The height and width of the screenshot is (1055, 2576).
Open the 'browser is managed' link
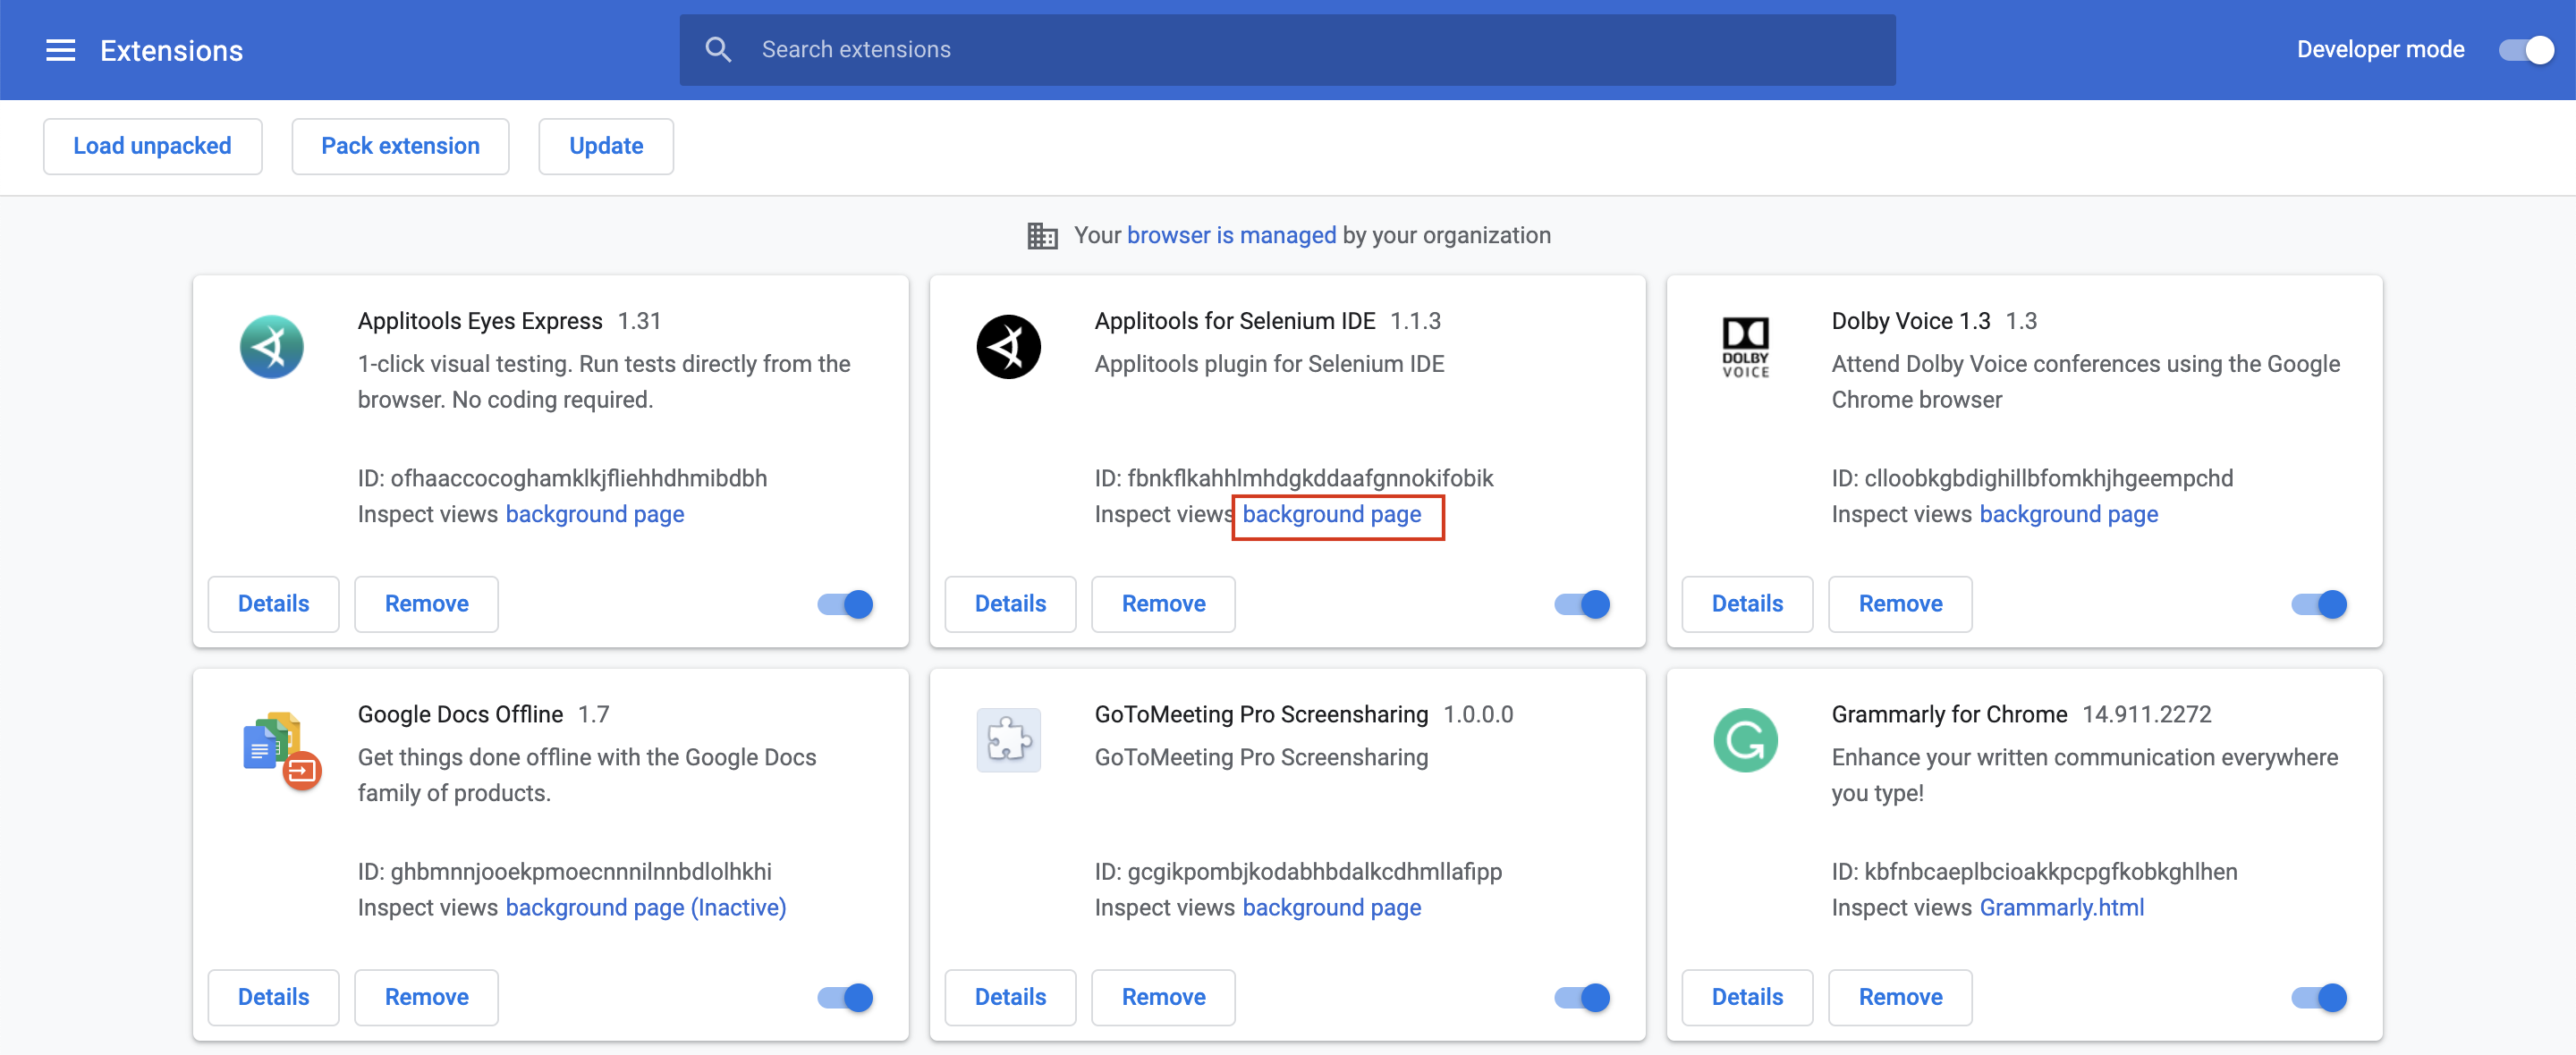pos(1231,236)
